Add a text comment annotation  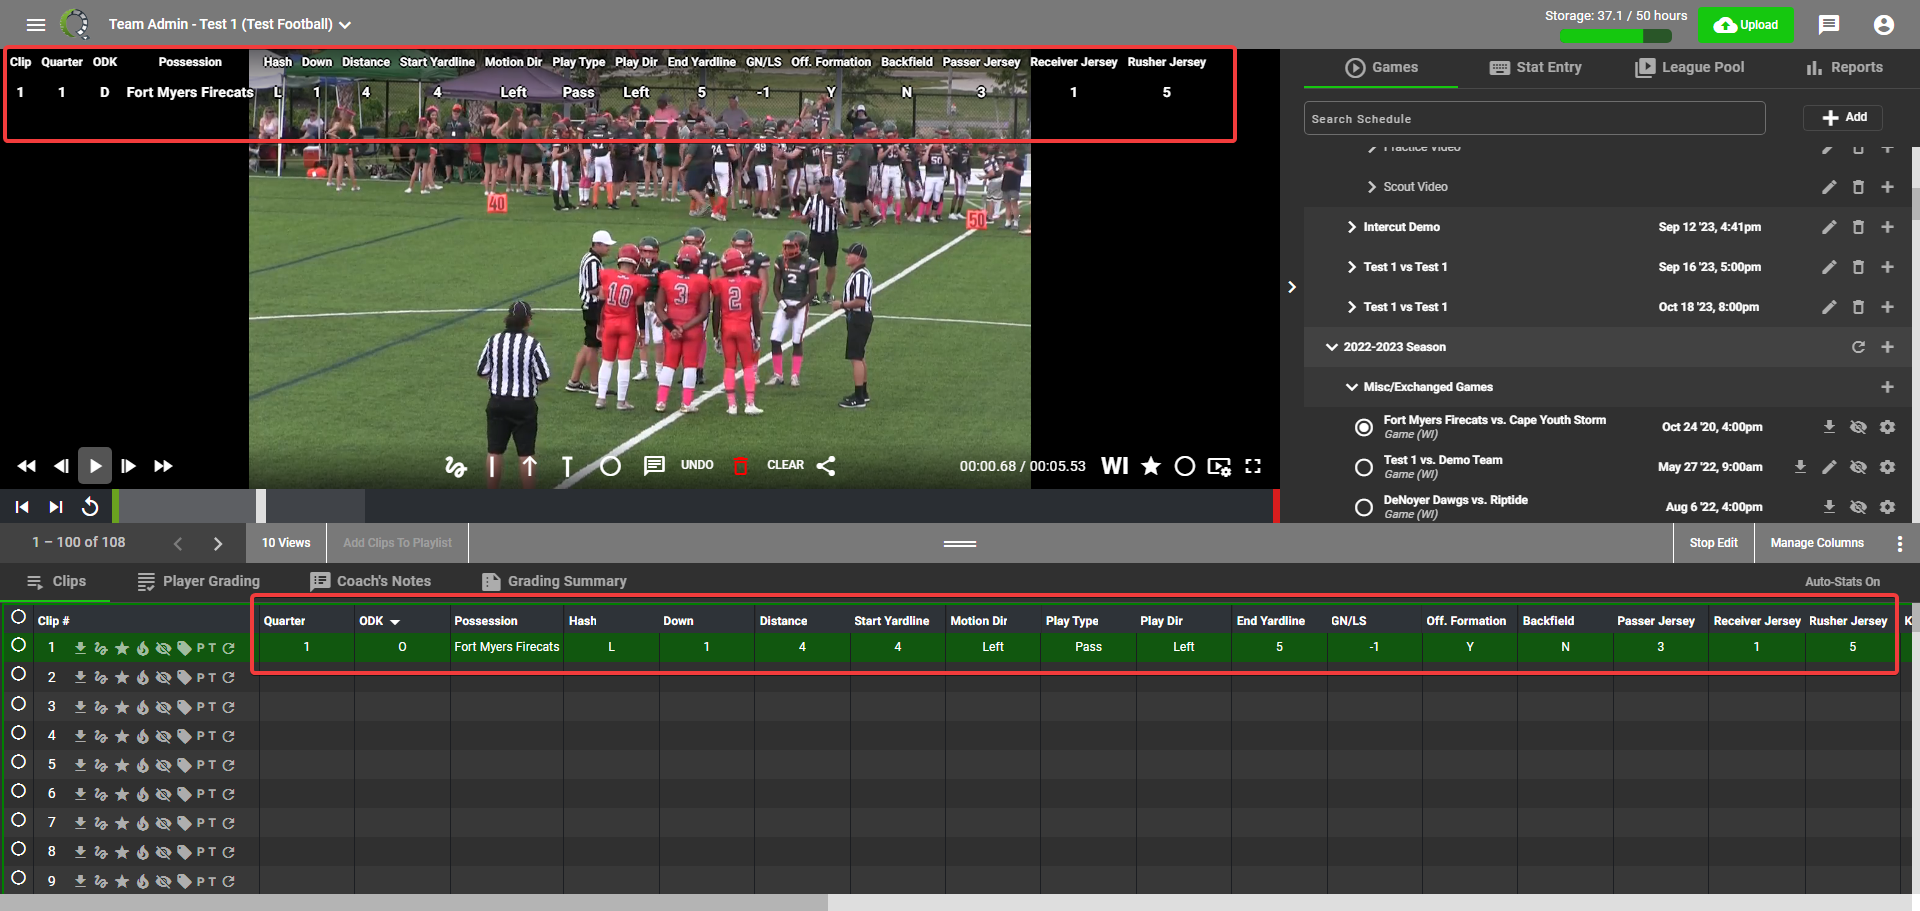click(x=654, y=466)
